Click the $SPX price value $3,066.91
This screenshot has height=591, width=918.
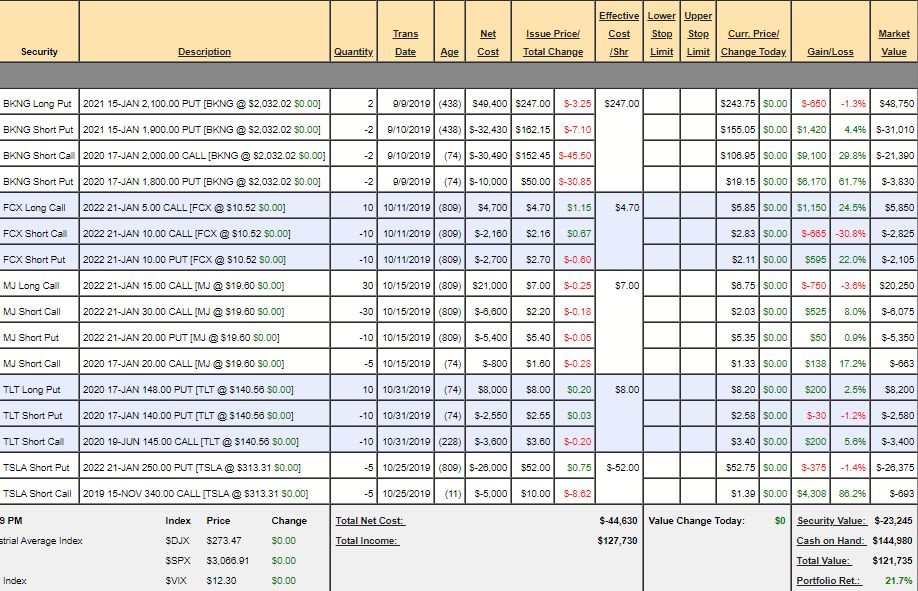point(228,561)
